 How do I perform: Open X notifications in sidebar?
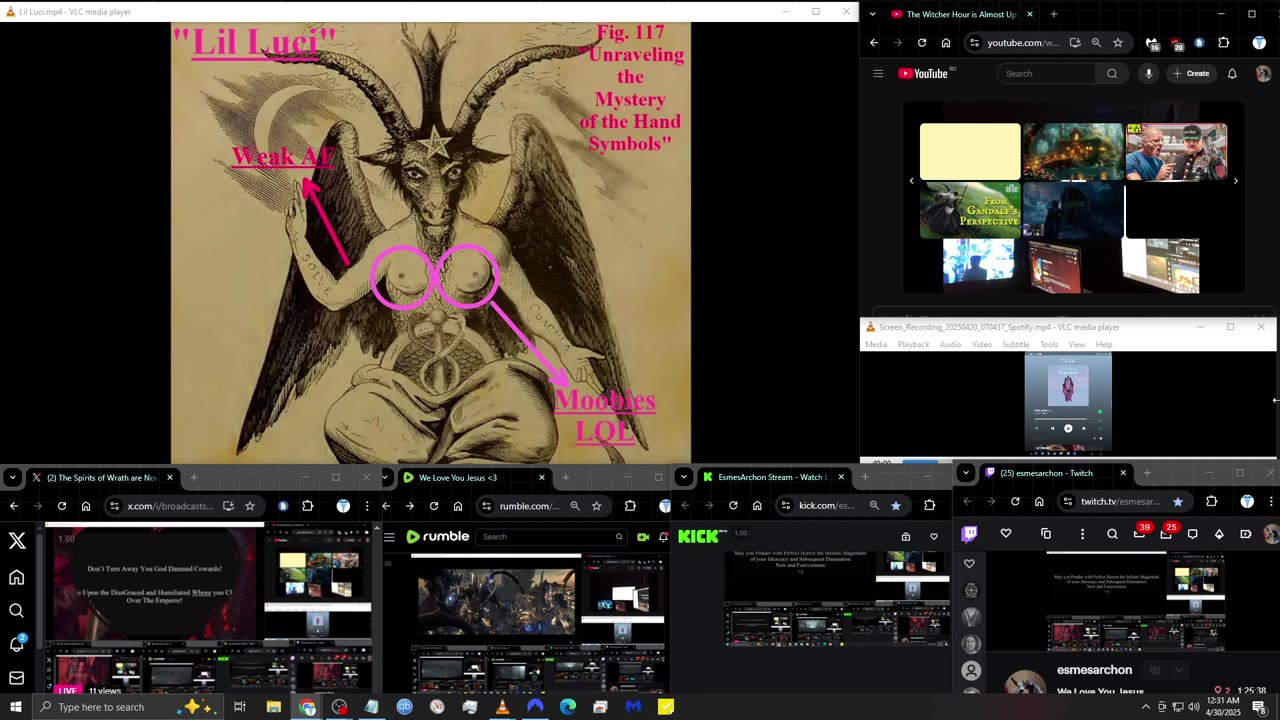[x=17, y=644]
